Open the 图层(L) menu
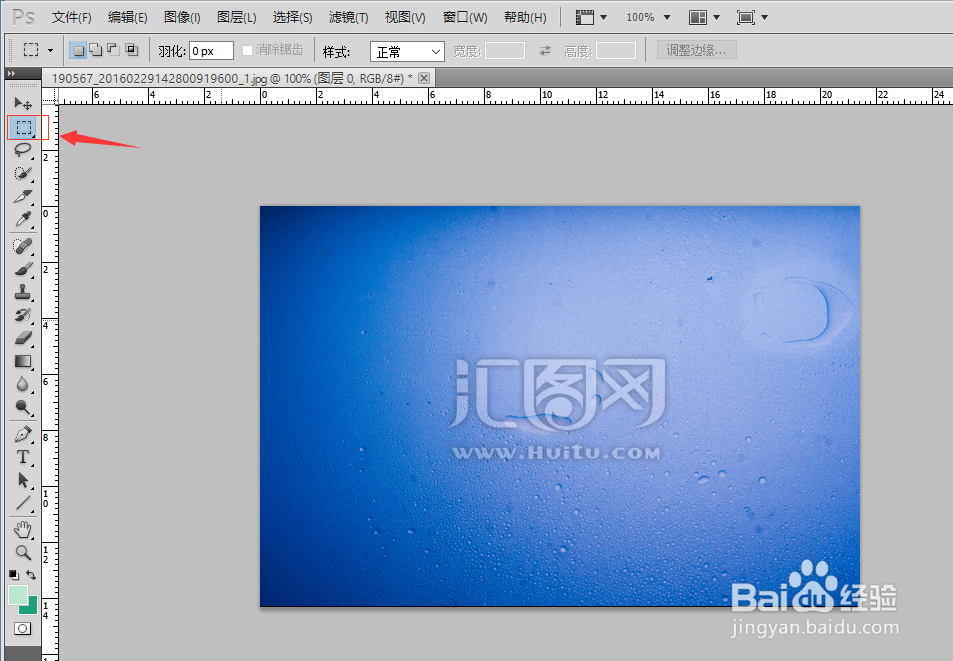The width and height of the screenshot is (953, 661). tap(236, 17)
